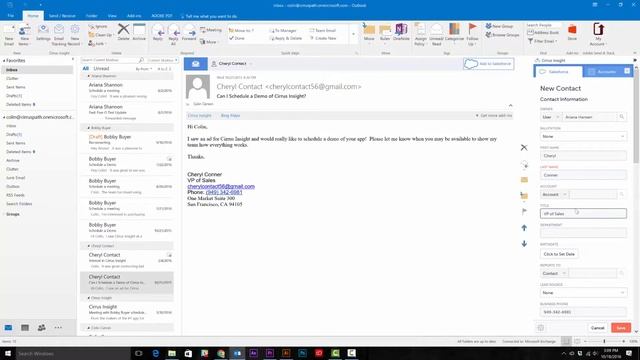Open the Owner type User dropdown
The width and height of the screenshot is (640, 360).
[550, 117]
